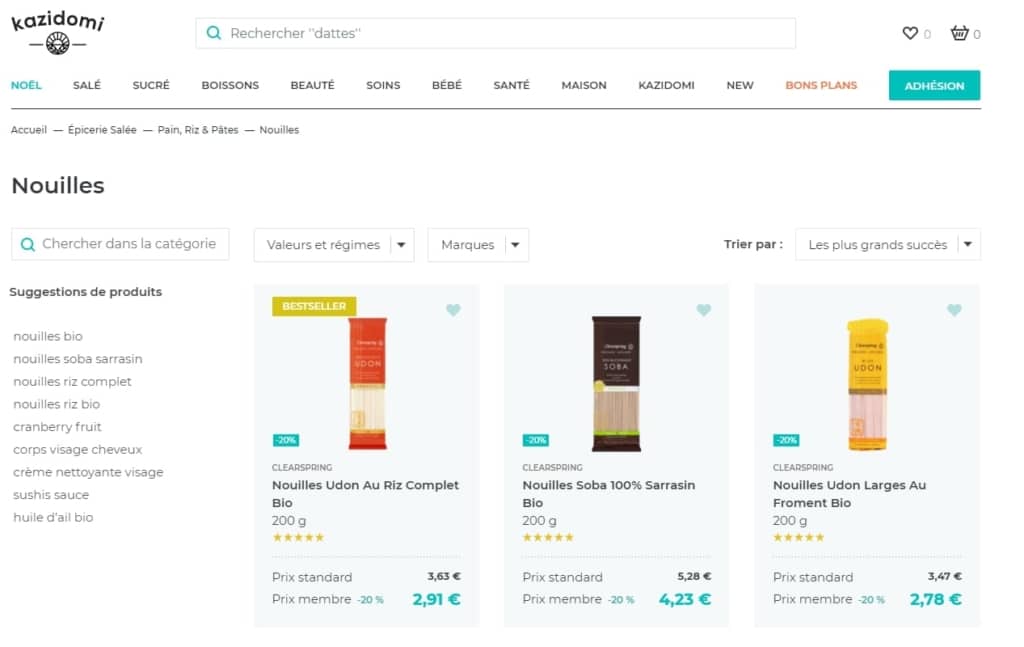Select suggestion sushis sauce
The image size is (1024, 647).
pyautogui.click(x=51, y=495)
